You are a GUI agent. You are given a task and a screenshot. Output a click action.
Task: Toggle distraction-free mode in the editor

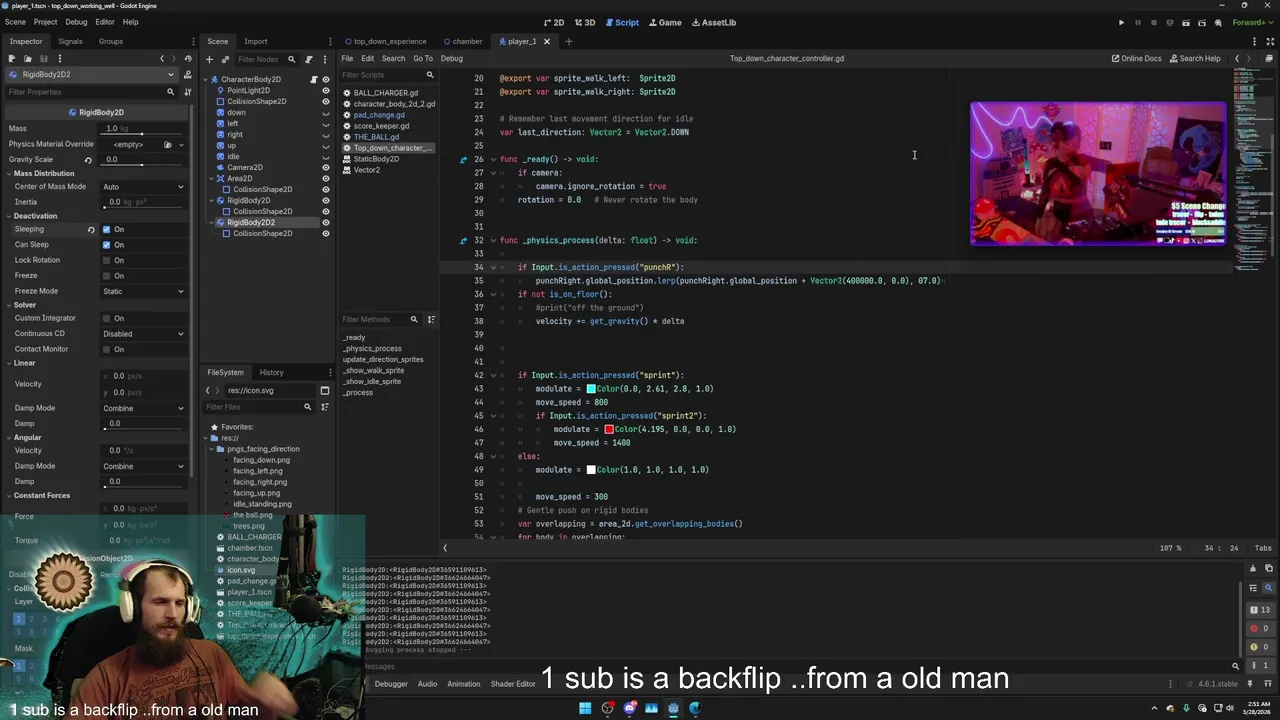coord(1271,41)
